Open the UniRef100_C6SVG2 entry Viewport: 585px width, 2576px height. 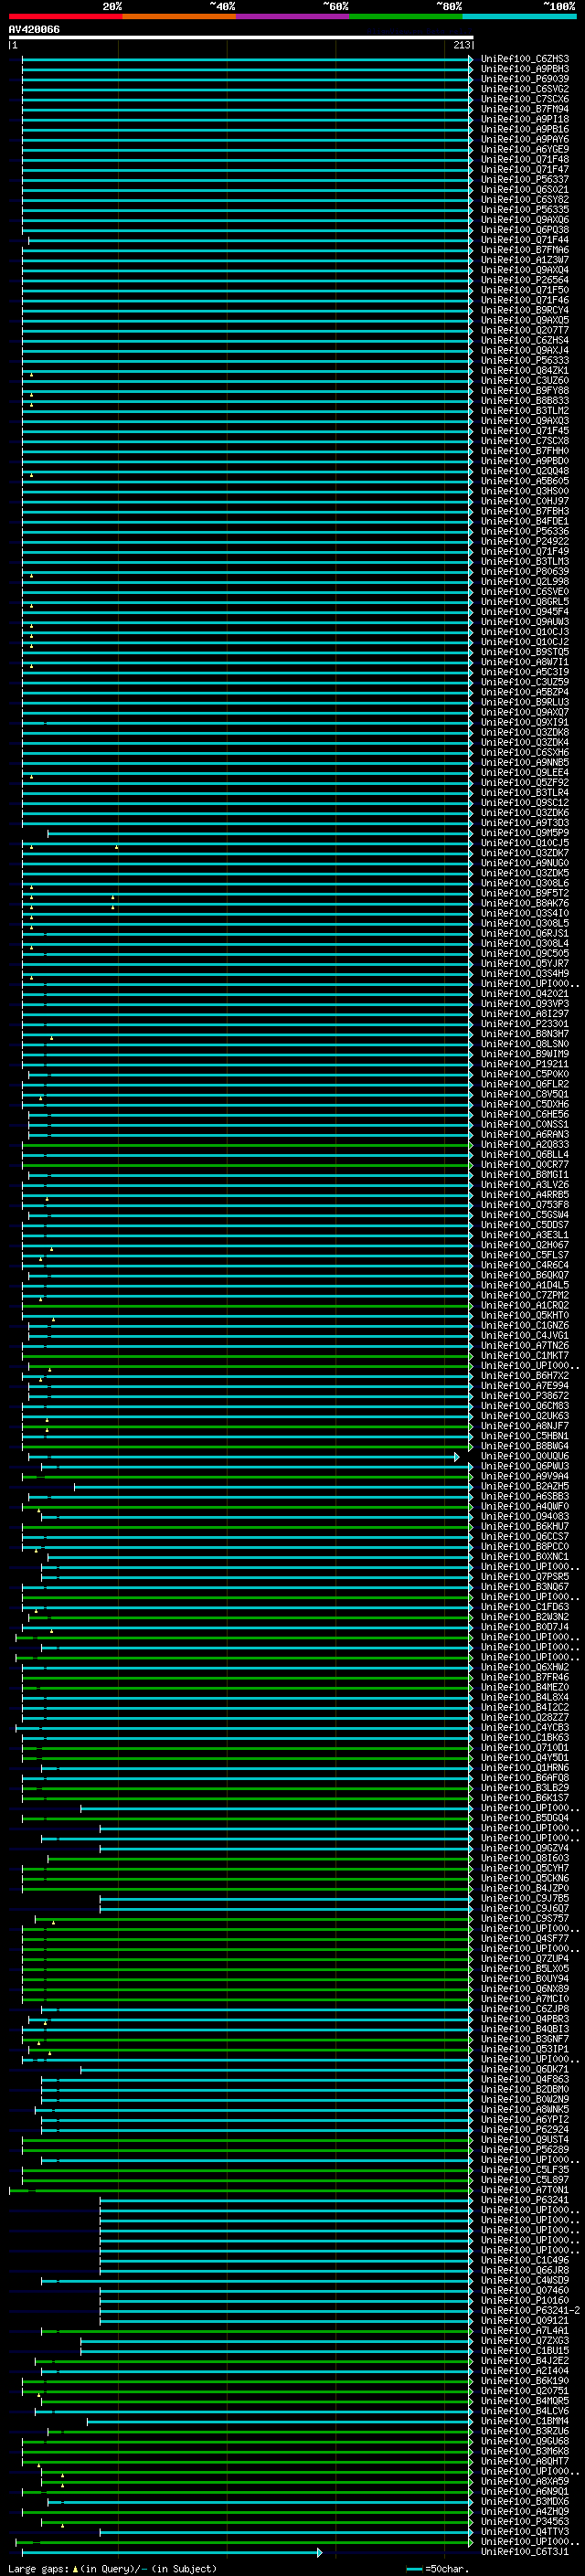click(525, 89)
